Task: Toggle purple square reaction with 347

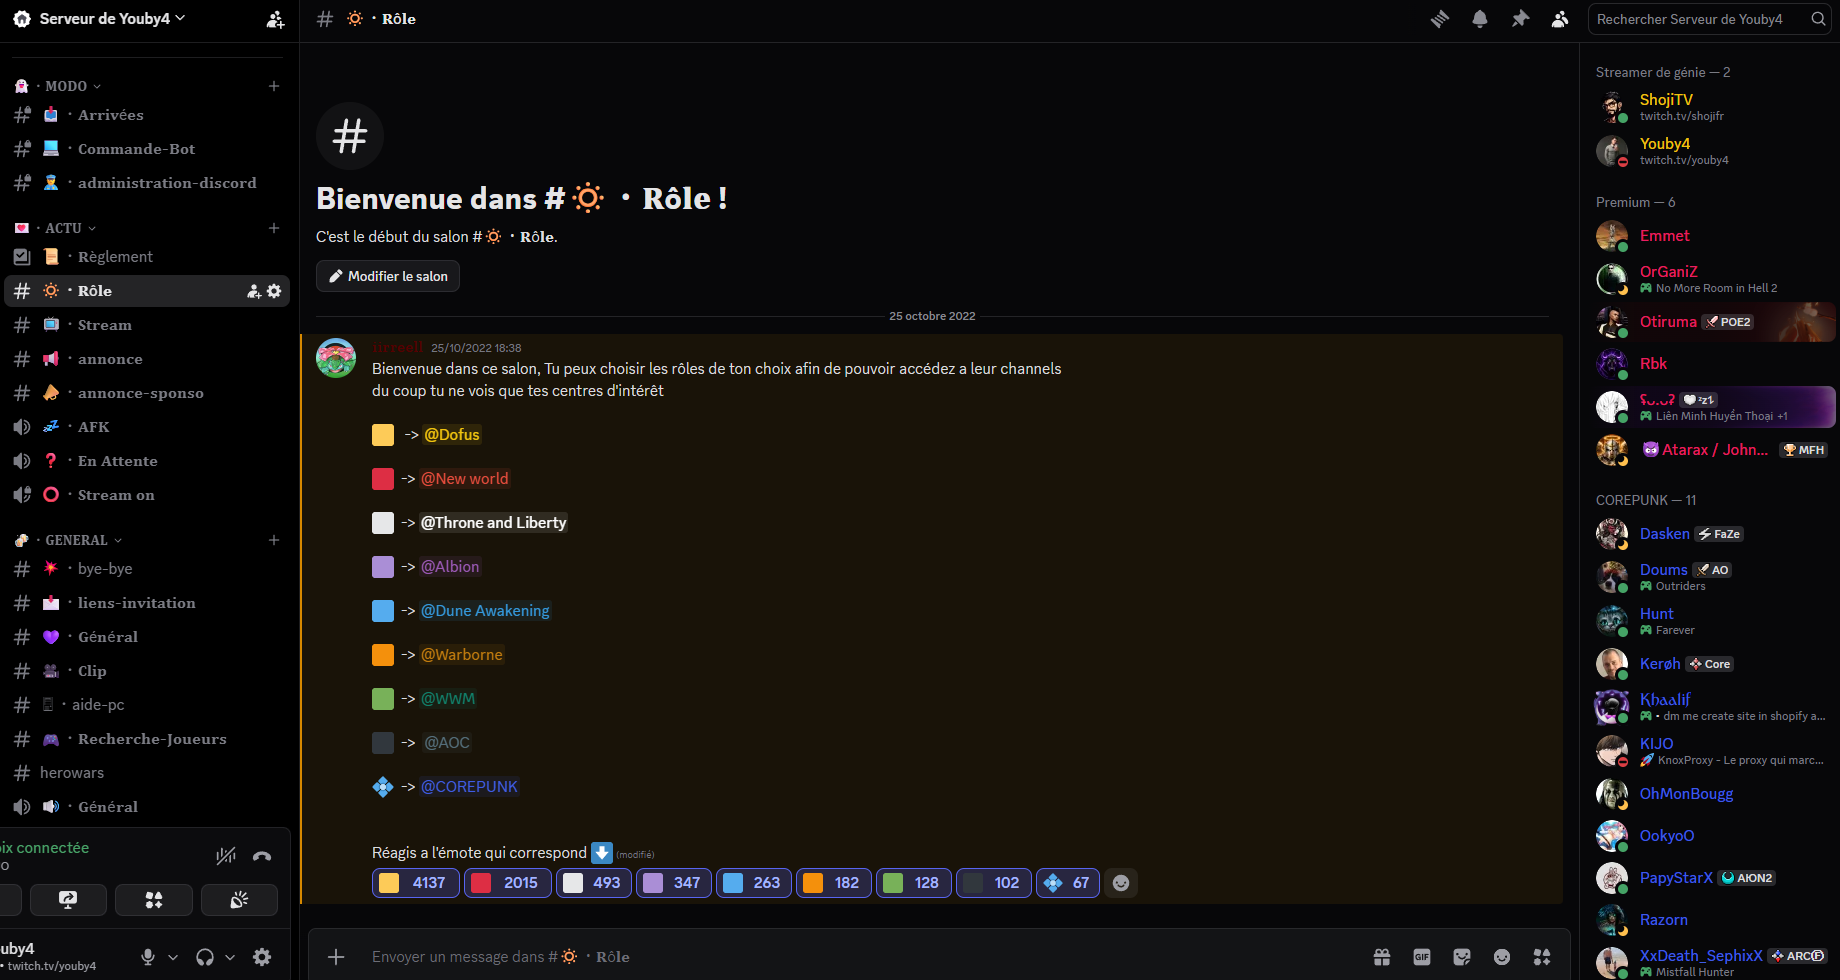Action: pyautogui.click(x=674, y=883)
